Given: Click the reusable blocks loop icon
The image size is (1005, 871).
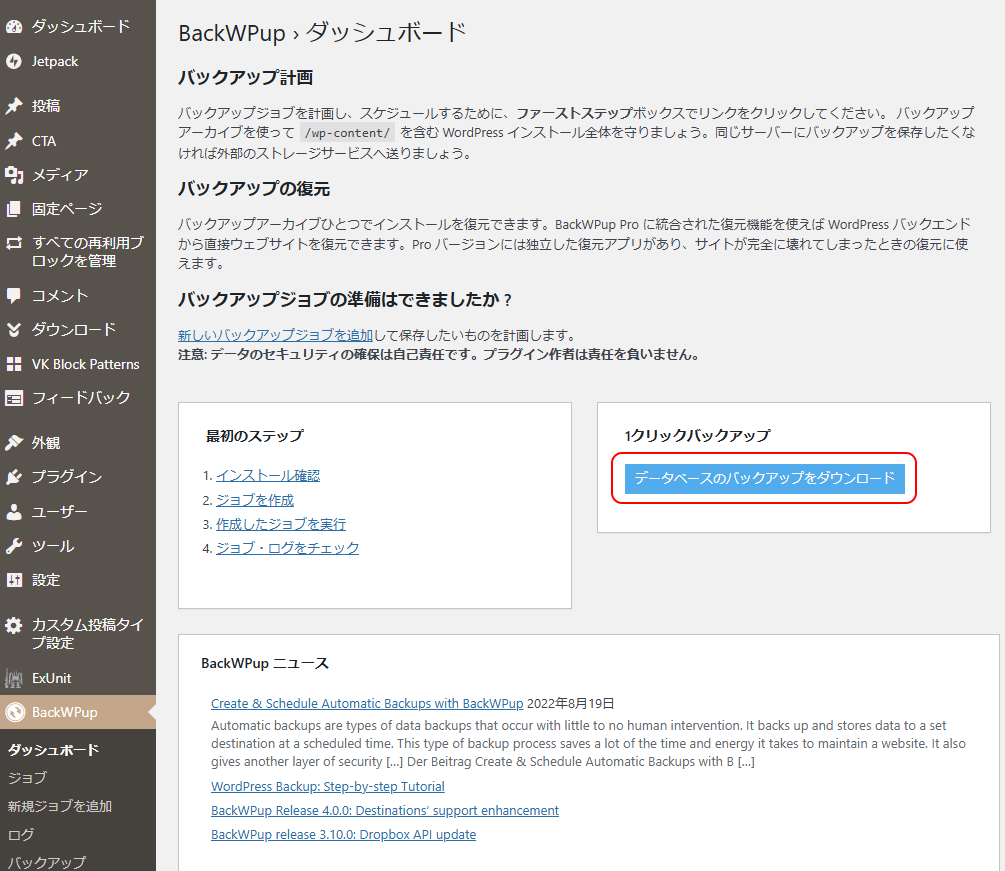Looking at the screenshot, I should tap(14, 243).
